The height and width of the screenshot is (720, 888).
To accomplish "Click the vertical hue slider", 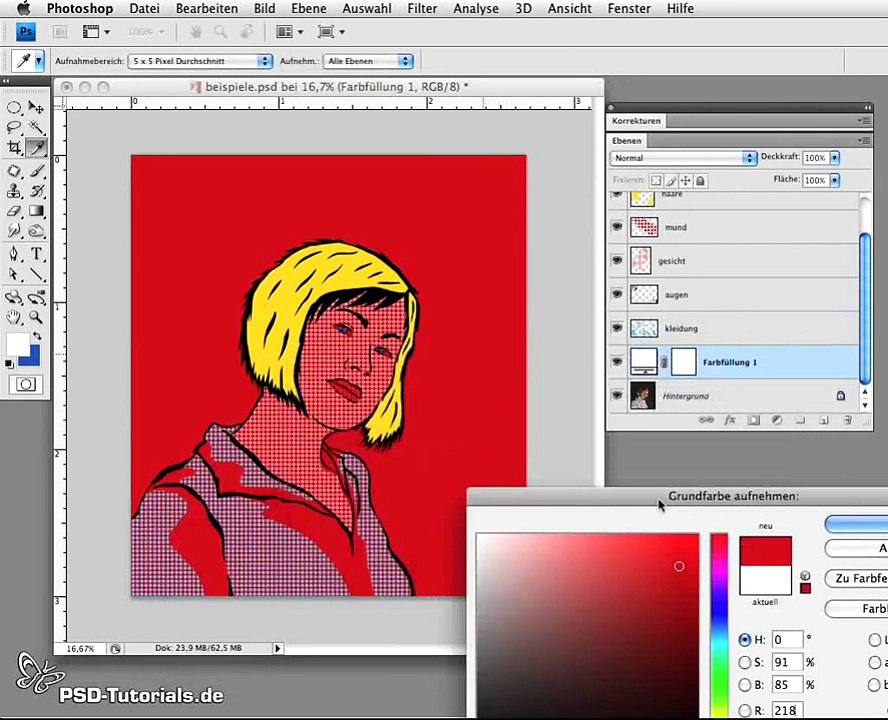I will pos(719,625).
